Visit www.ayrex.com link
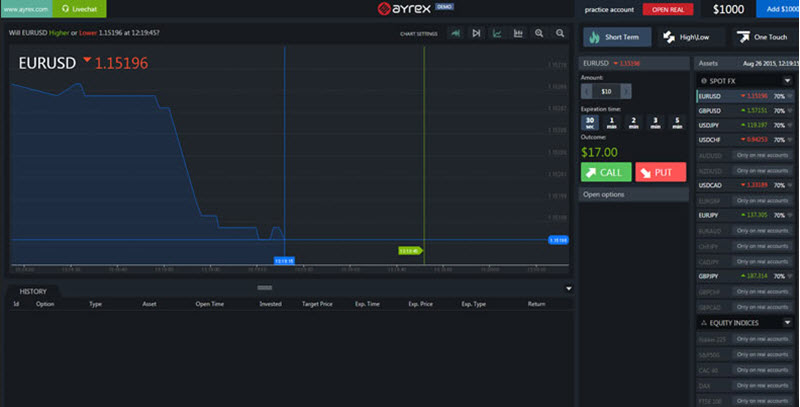The height and width of the screenshot is (407, 800). pos(26,9)
